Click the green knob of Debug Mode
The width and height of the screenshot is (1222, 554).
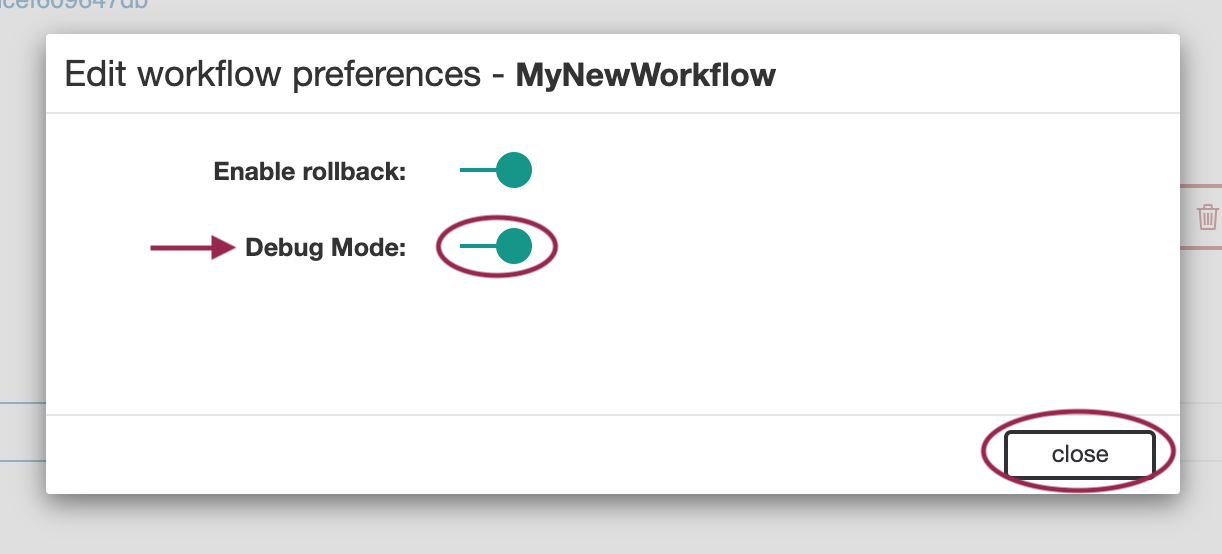tap(514, 247)
